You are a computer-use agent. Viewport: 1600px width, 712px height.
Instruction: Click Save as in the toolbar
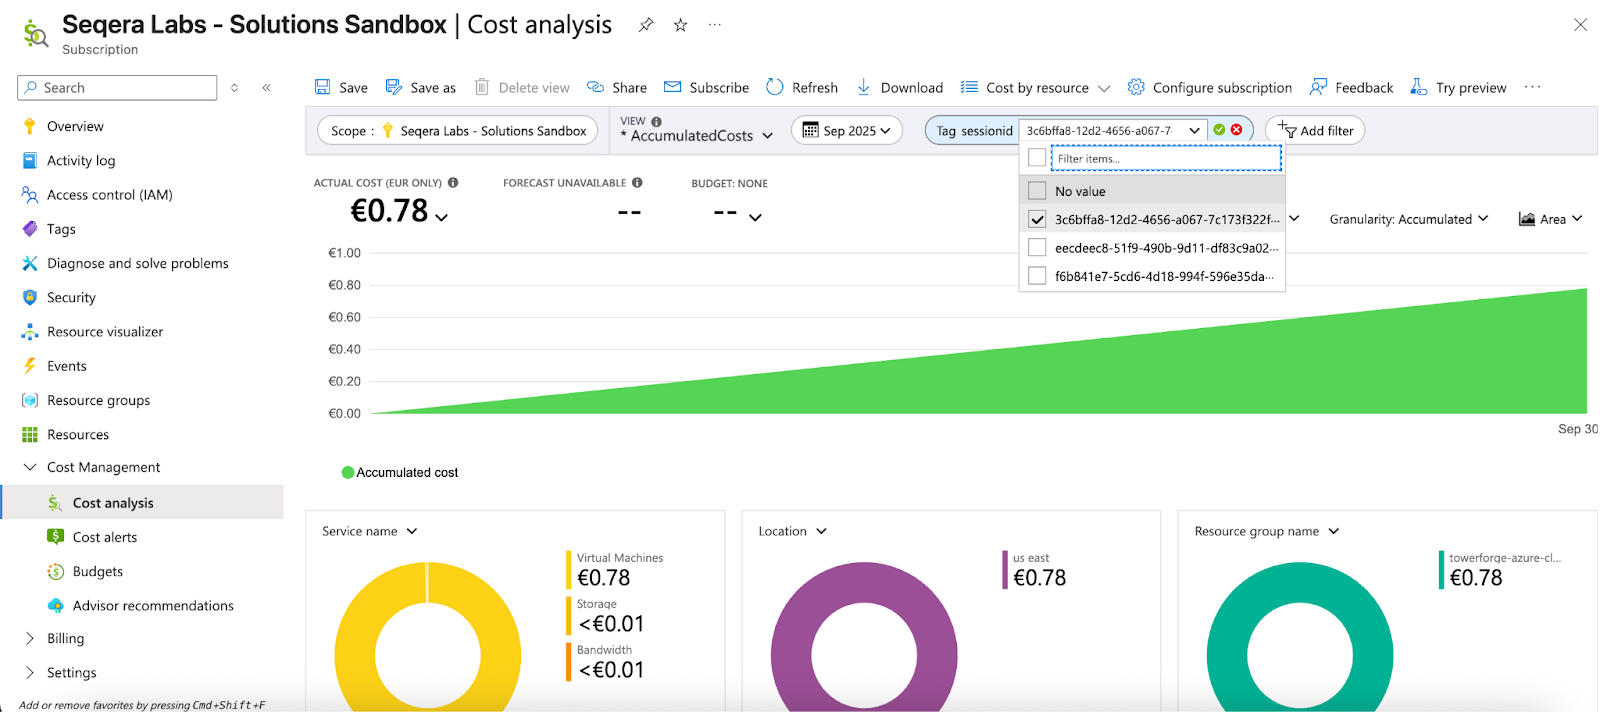point(421,87)
